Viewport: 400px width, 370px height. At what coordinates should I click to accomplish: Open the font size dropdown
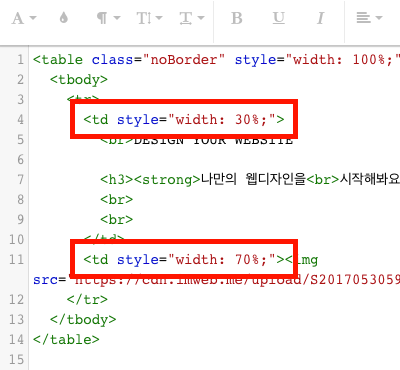[149, 18]
